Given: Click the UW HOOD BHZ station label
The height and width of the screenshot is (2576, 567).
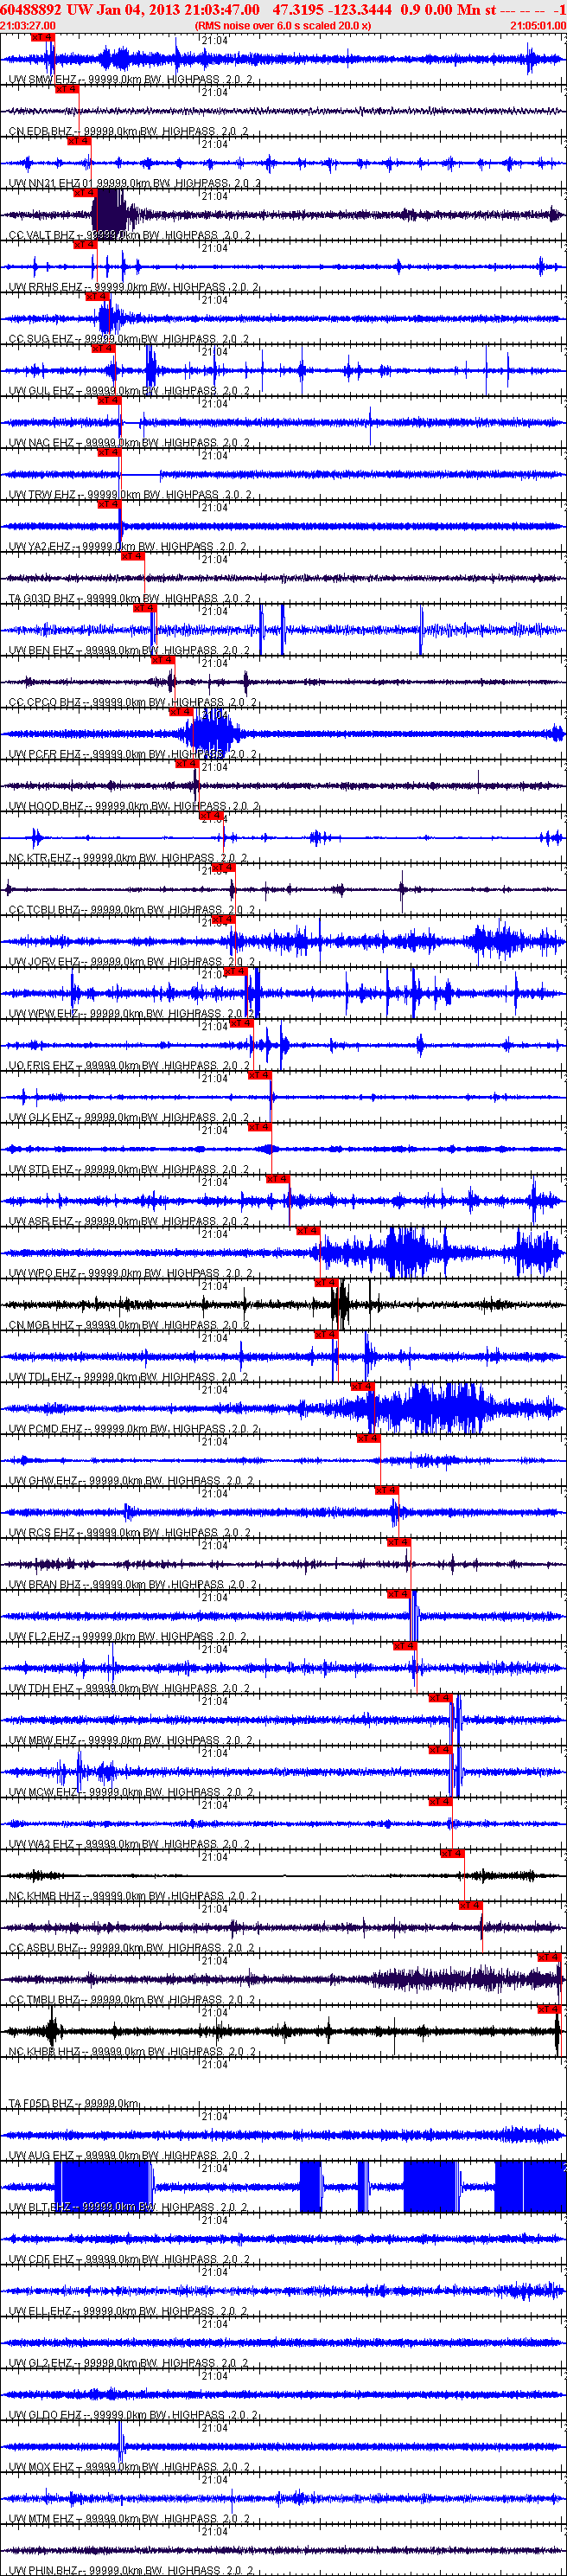Looking at the screenshot, I should click(x=46, y=806).
